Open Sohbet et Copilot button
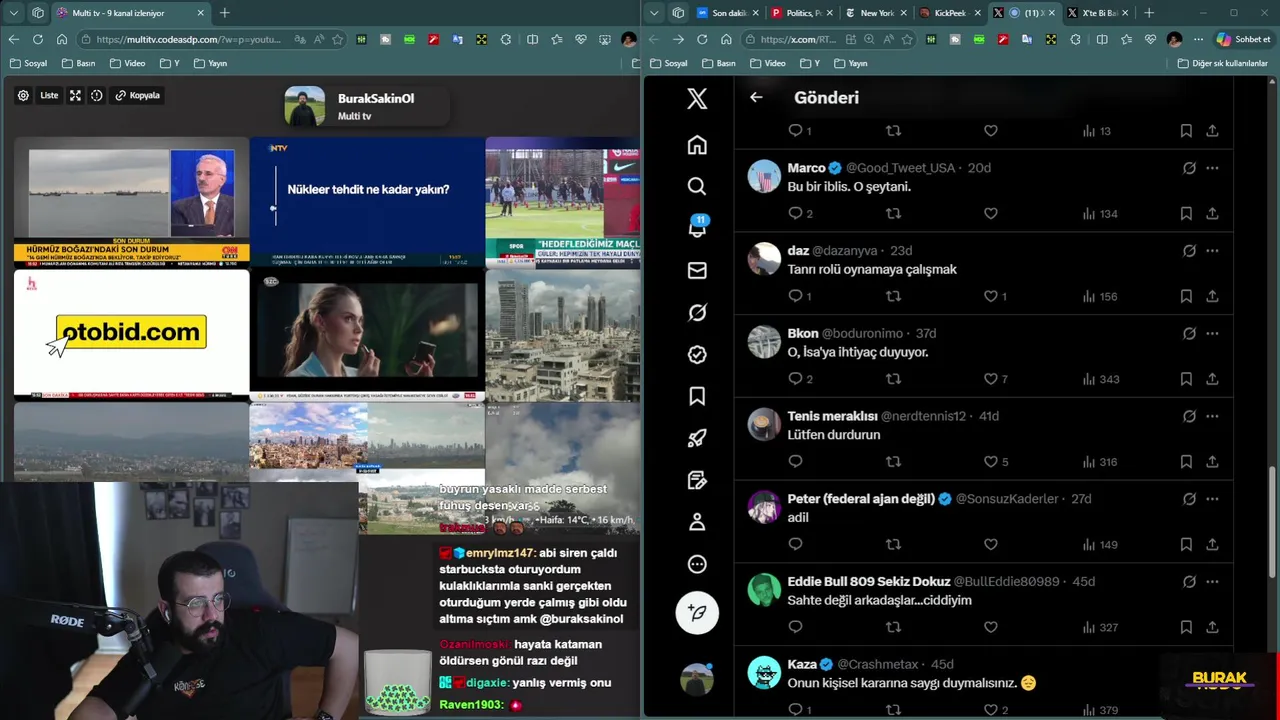The width and height of the screenshot is (1280, 720). (1243, 39)
